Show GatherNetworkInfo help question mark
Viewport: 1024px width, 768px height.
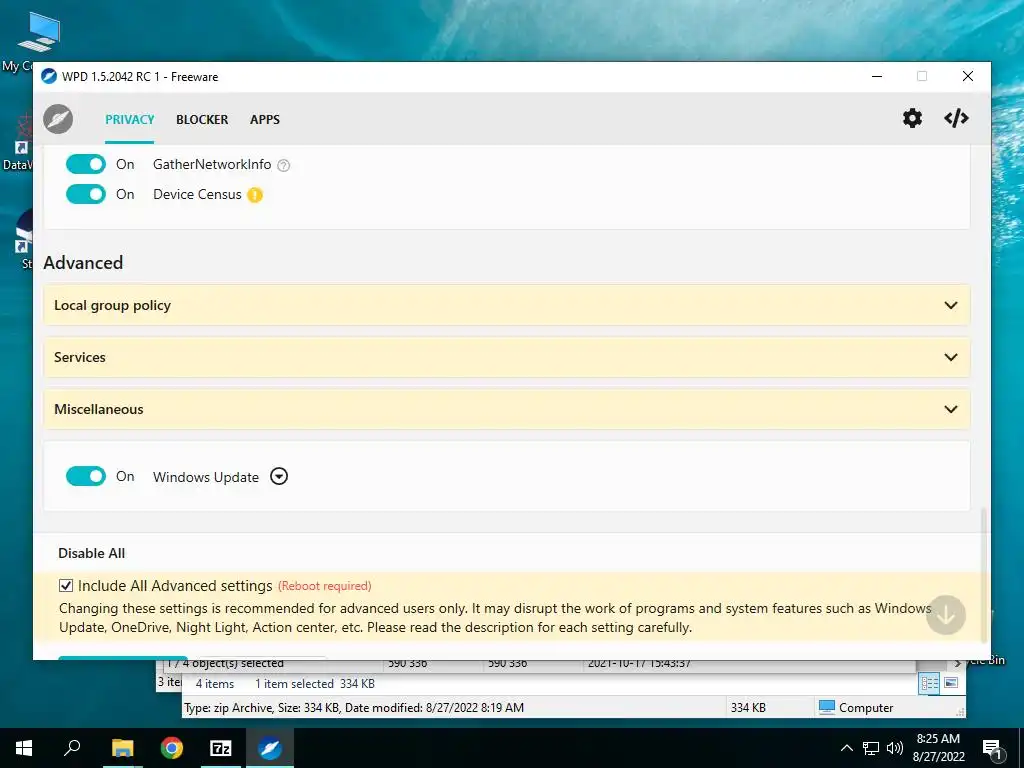pos(283,165)
